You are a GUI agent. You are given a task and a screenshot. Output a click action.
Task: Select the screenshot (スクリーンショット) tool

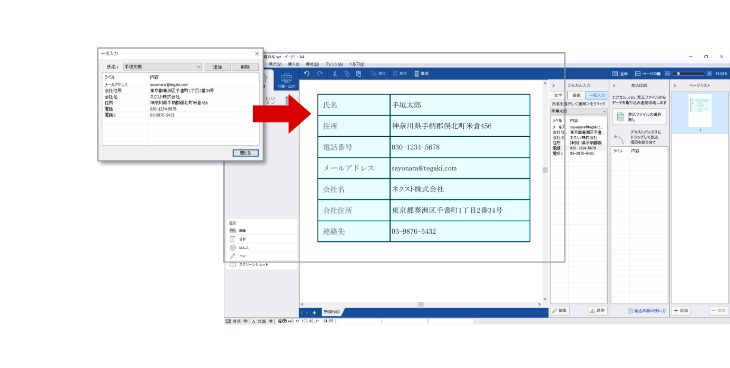pos(261,265)
